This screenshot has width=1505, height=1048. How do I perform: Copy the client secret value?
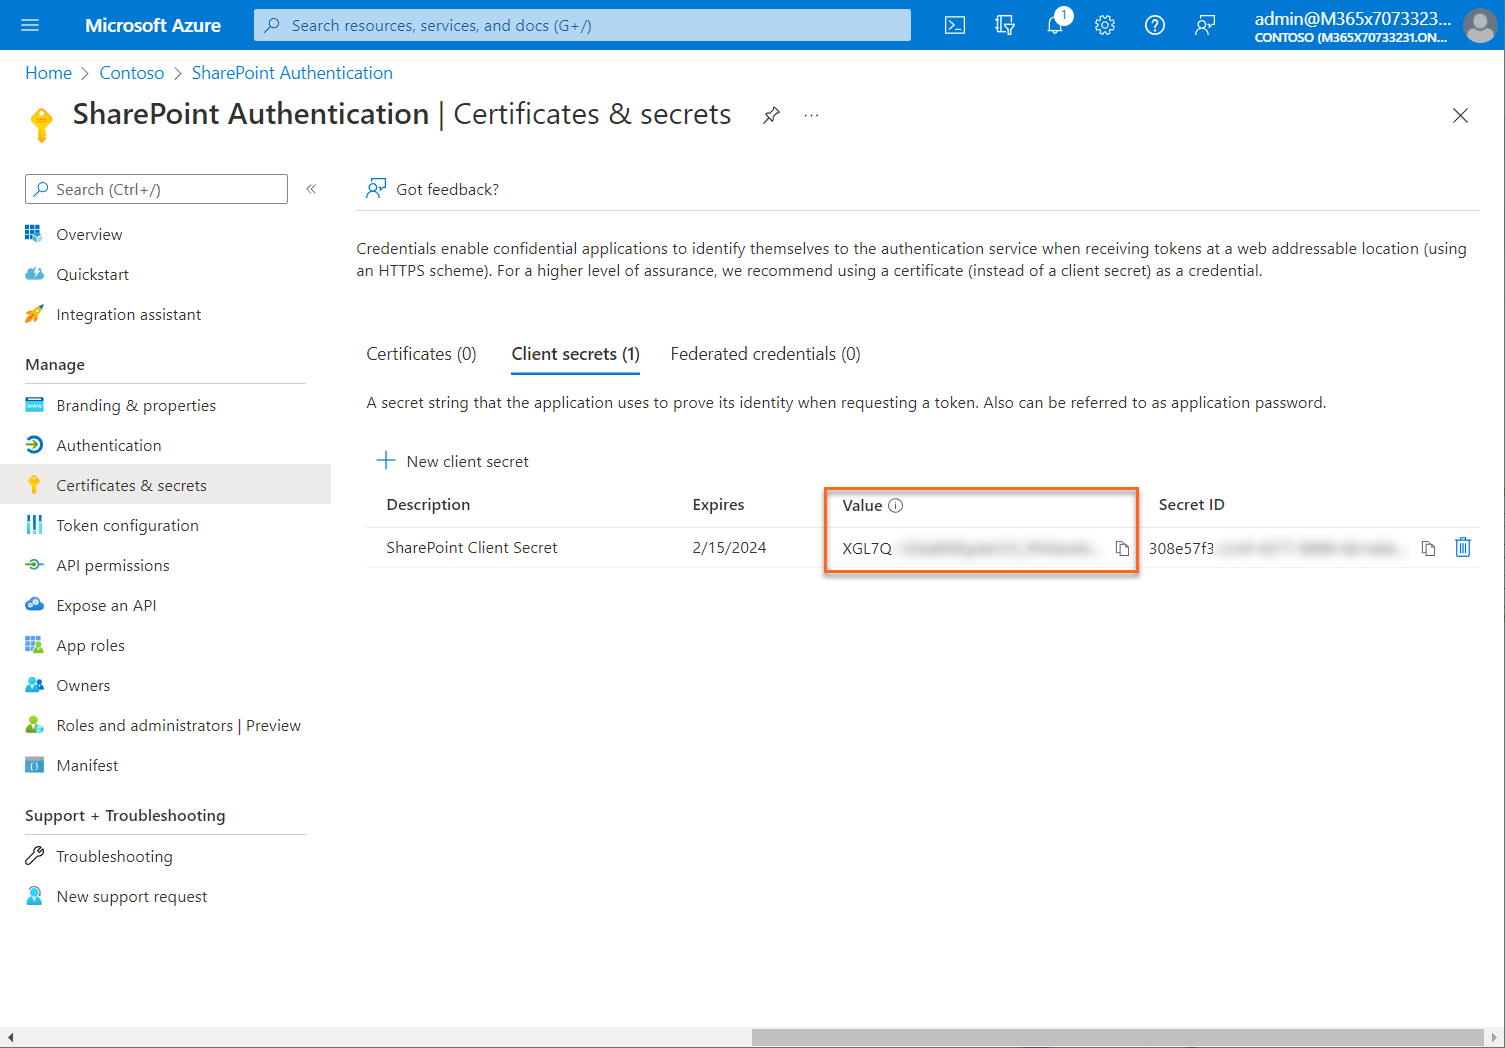1123,548
